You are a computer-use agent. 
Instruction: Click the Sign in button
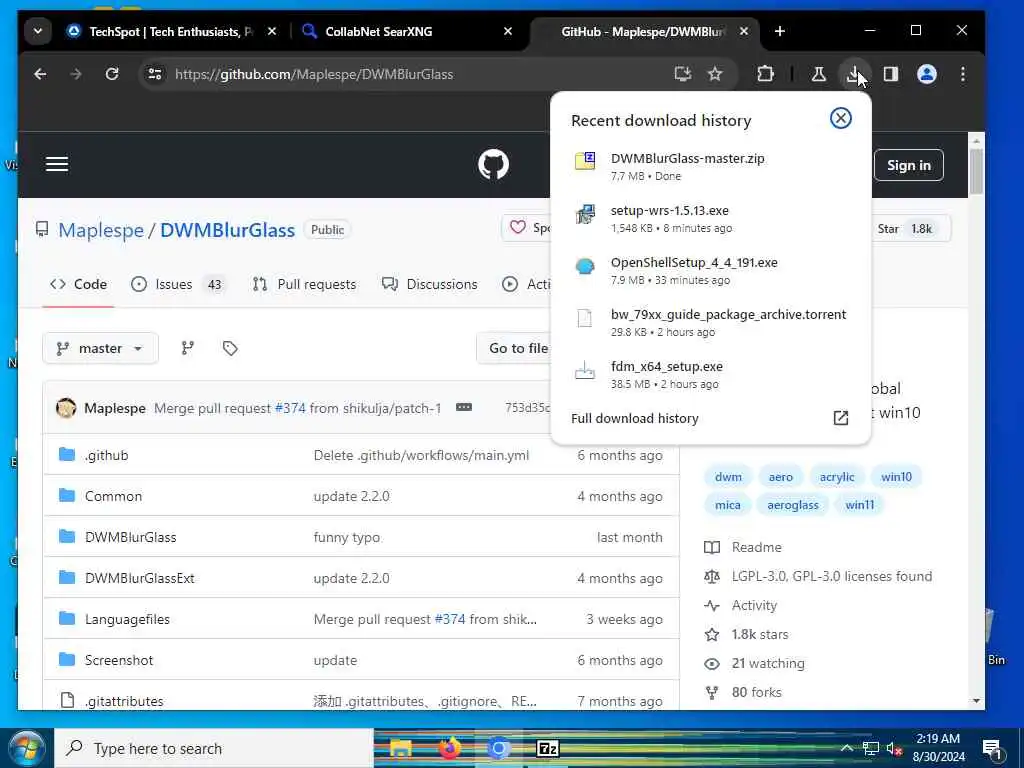coord(908,165)
